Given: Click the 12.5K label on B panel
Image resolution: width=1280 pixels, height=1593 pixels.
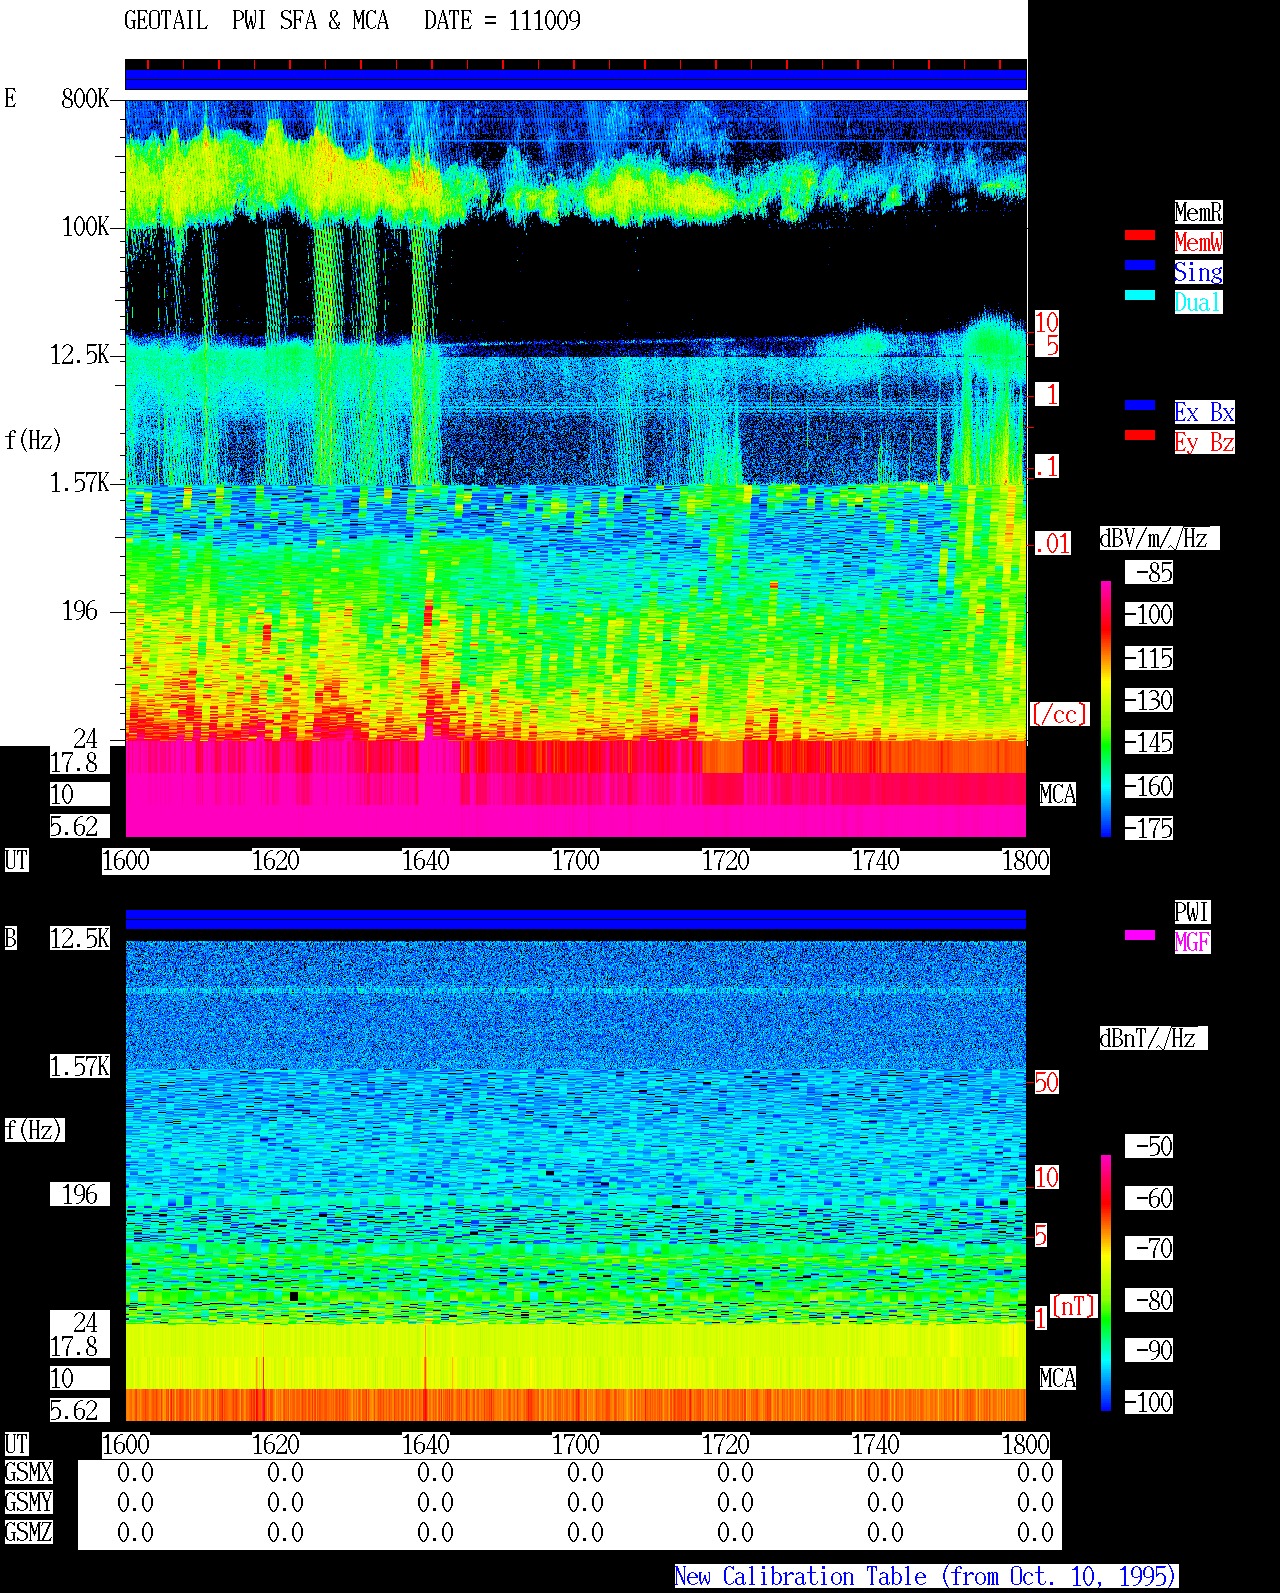Looking at the screenshot, I should click(80, 939).
